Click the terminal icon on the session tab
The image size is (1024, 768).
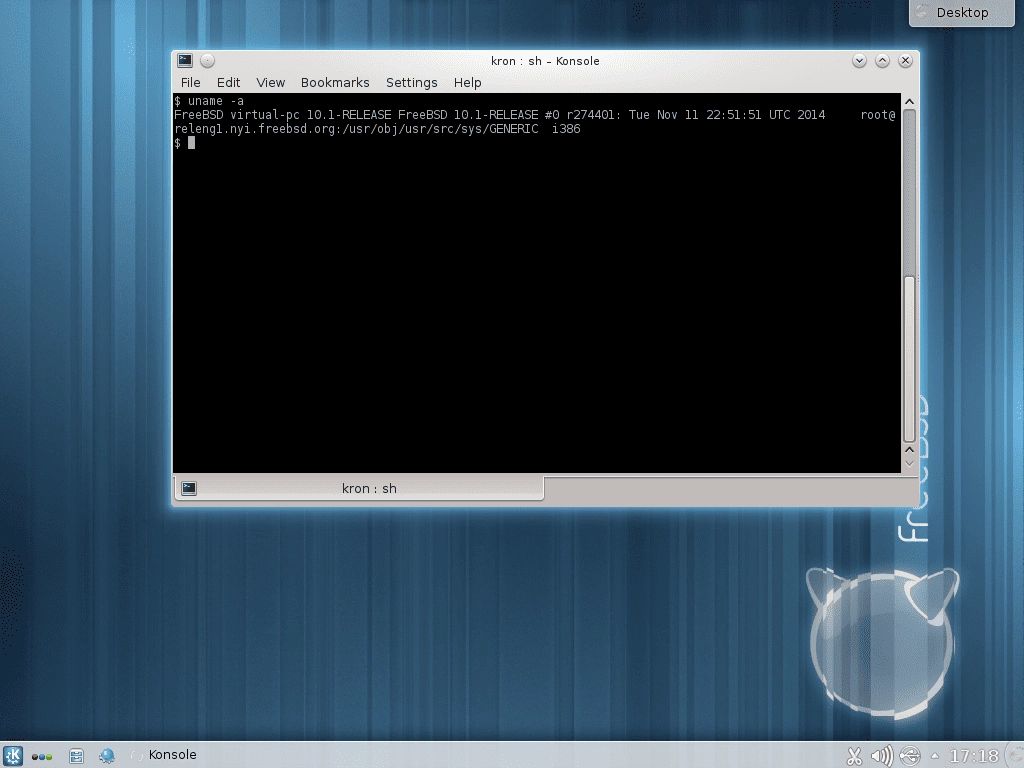coord(189,488)
